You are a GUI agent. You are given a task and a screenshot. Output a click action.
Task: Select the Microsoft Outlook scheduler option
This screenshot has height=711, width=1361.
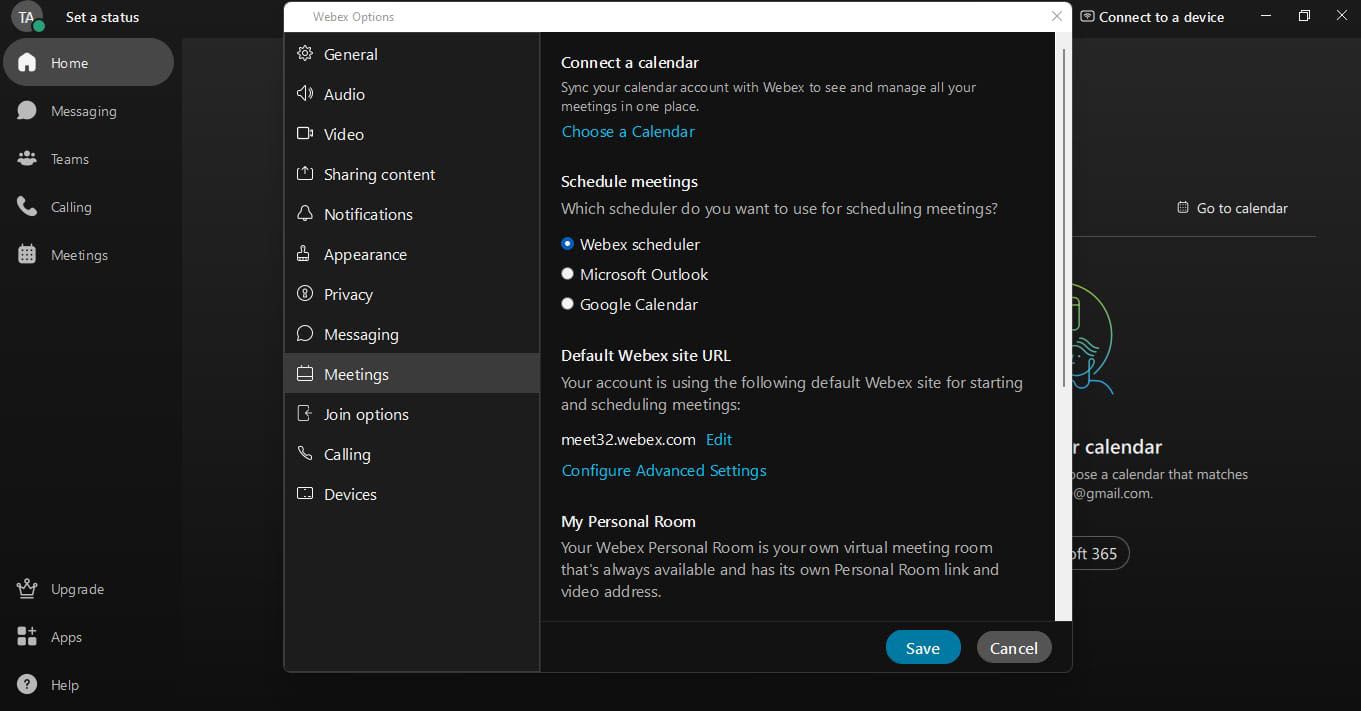point(568,274)
